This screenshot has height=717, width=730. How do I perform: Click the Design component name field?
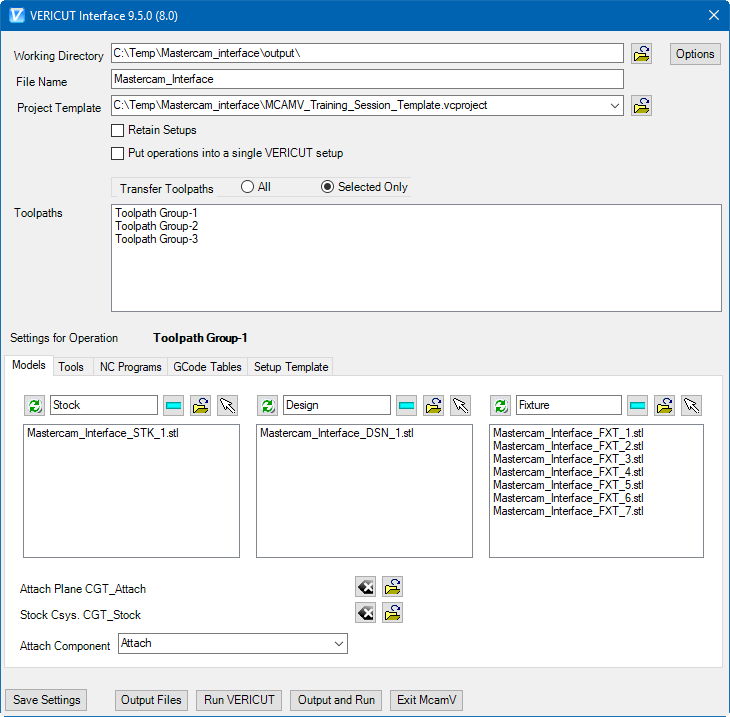point(337,405)
